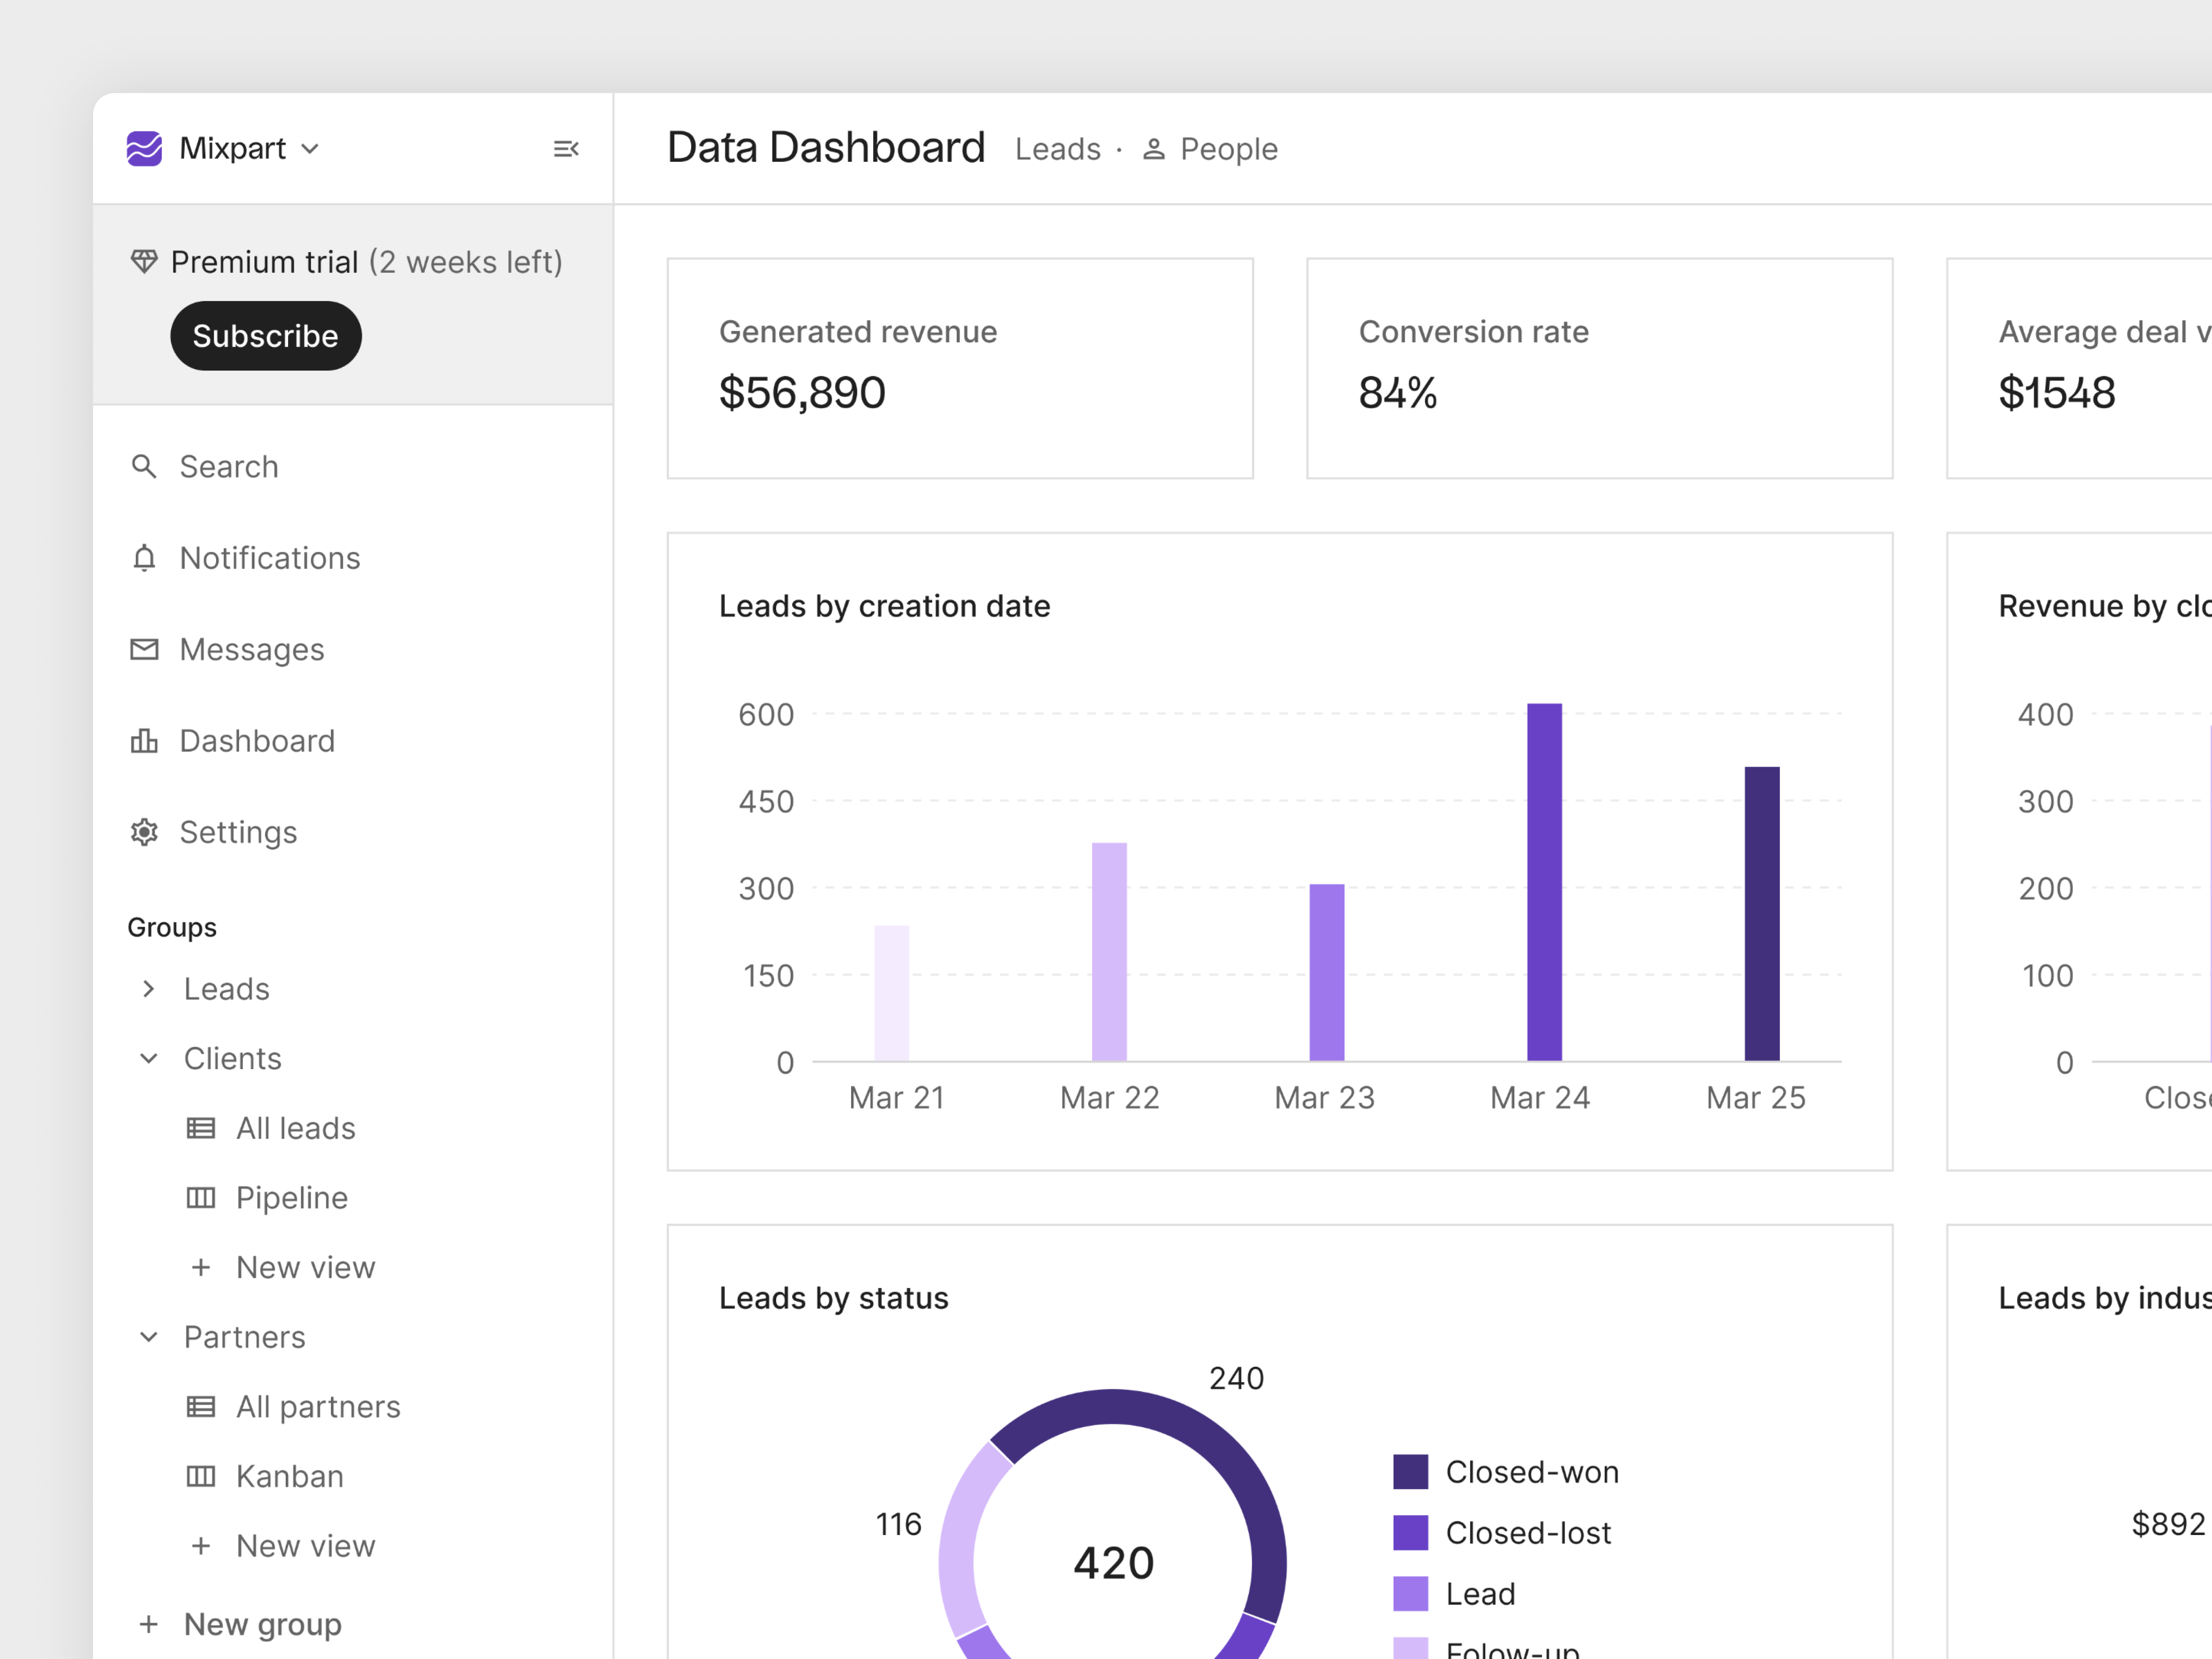Open the Generated revenue card
Viewport: 2212px width, 1659px height.
[960, 368]
